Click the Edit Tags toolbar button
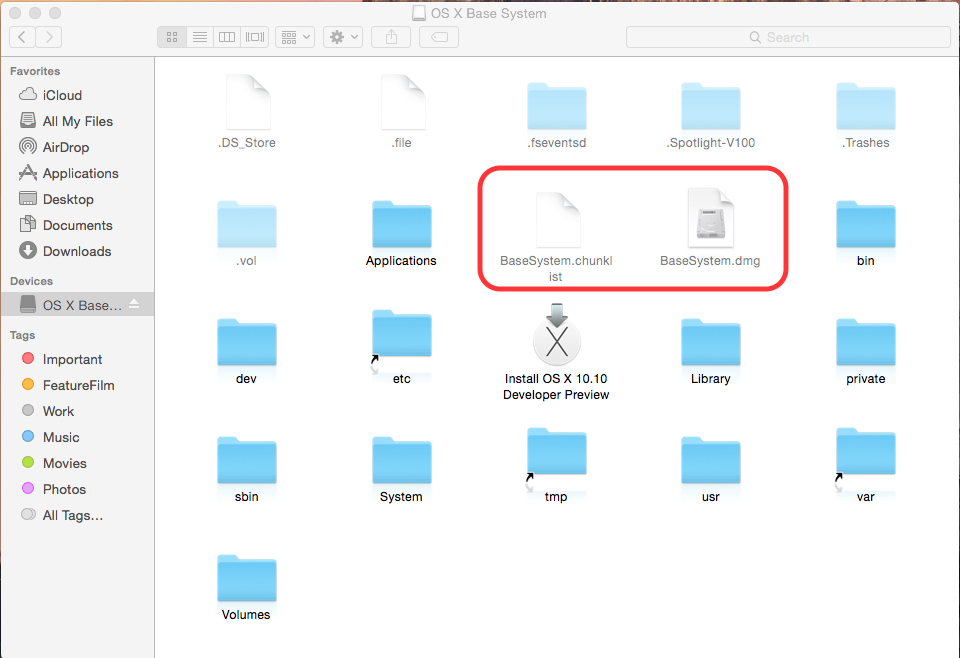Screen dimensions: 960x658 (439, 37)
